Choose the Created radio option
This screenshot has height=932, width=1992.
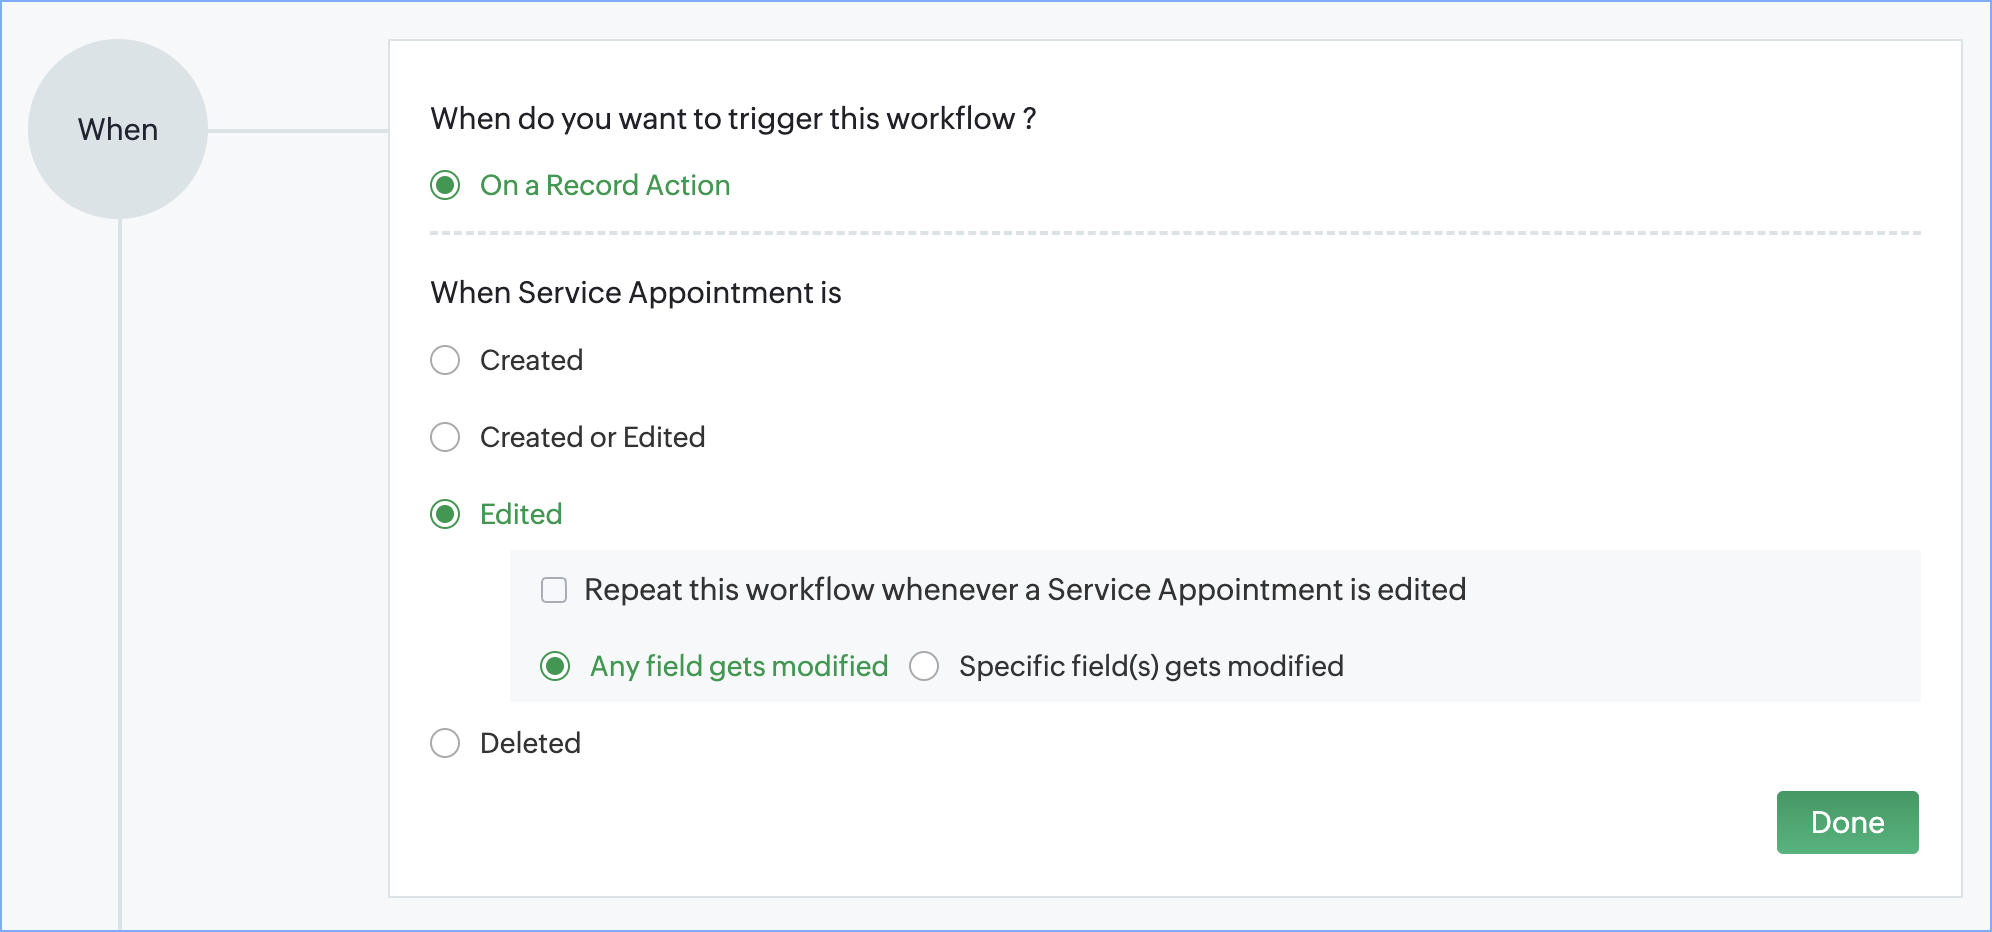[x=445, y=360]
